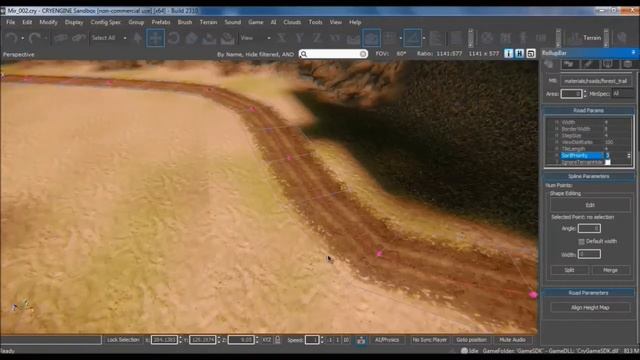Click the Angle input field

[x=589, y=229]
